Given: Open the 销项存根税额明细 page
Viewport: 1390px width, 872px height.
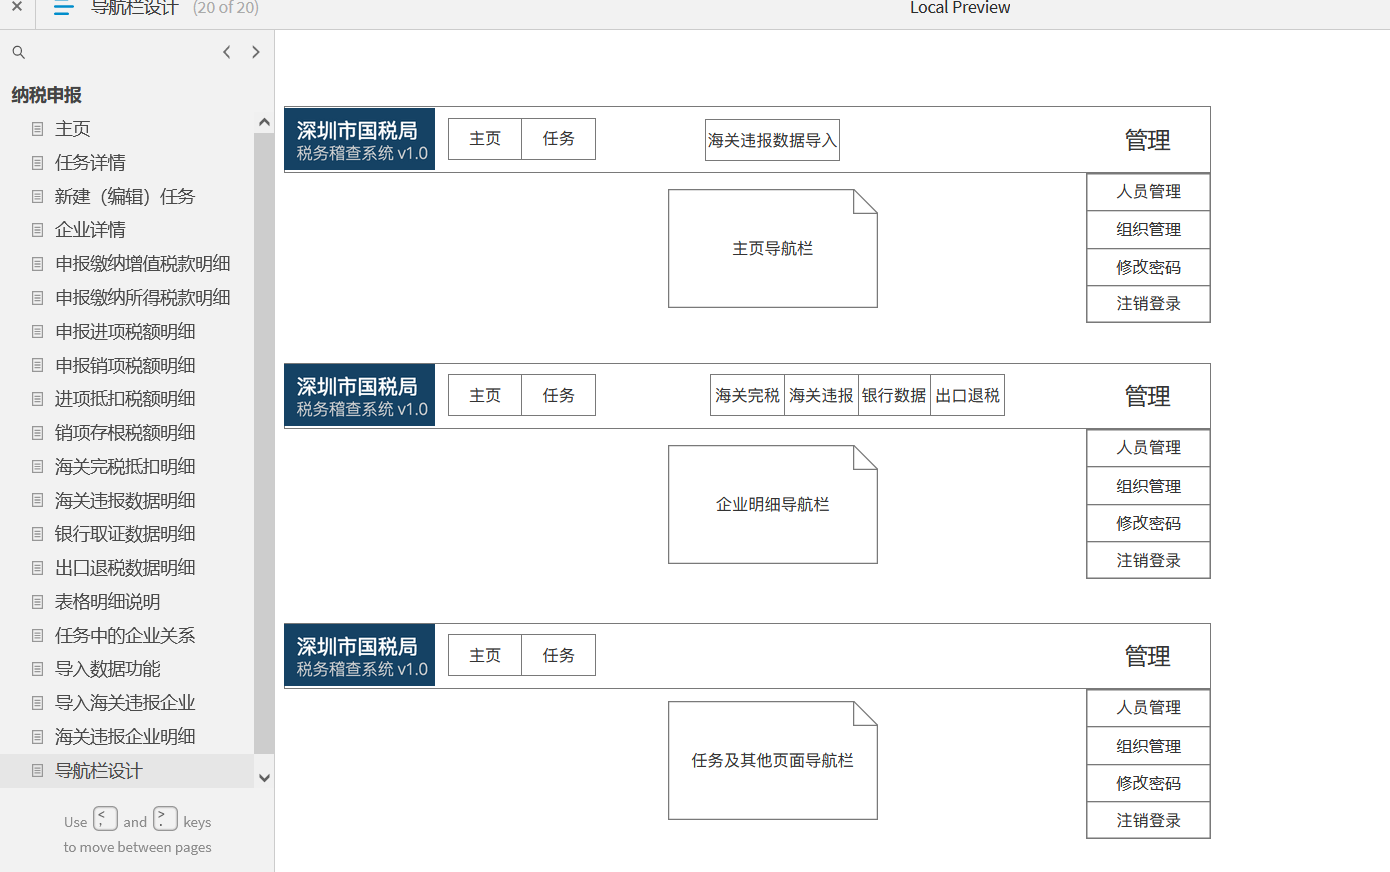Looking at the screenshot, I should pos(125,433).
